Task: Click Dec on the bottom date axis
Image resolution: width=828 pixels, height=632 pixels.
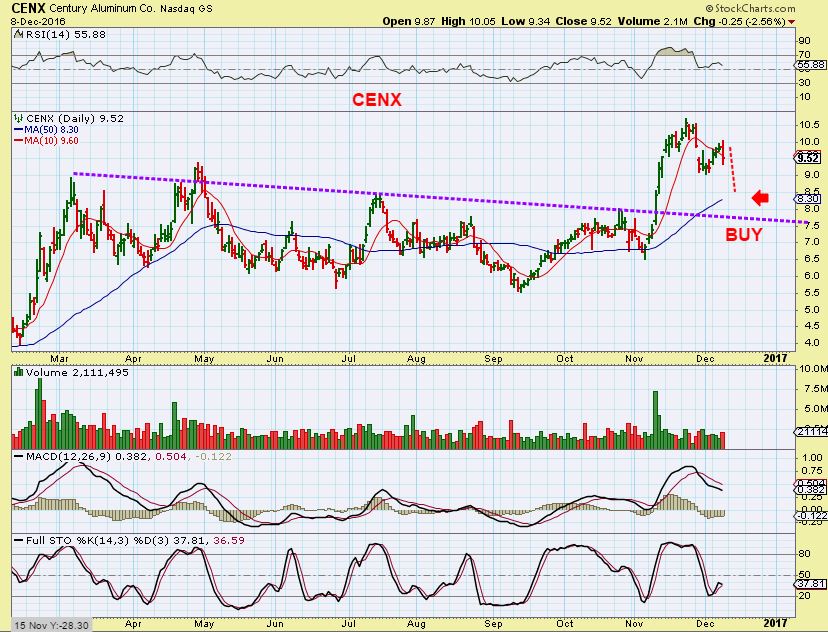Action: point(705,624)
